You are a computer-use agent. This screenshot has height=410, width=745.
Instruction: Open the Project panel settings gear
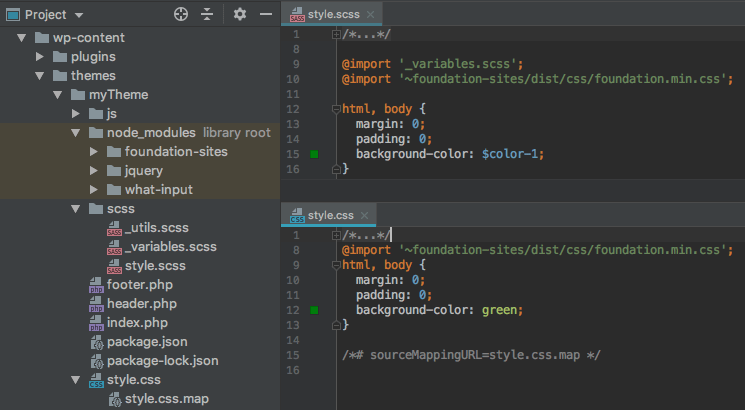[x=240, y=14]
